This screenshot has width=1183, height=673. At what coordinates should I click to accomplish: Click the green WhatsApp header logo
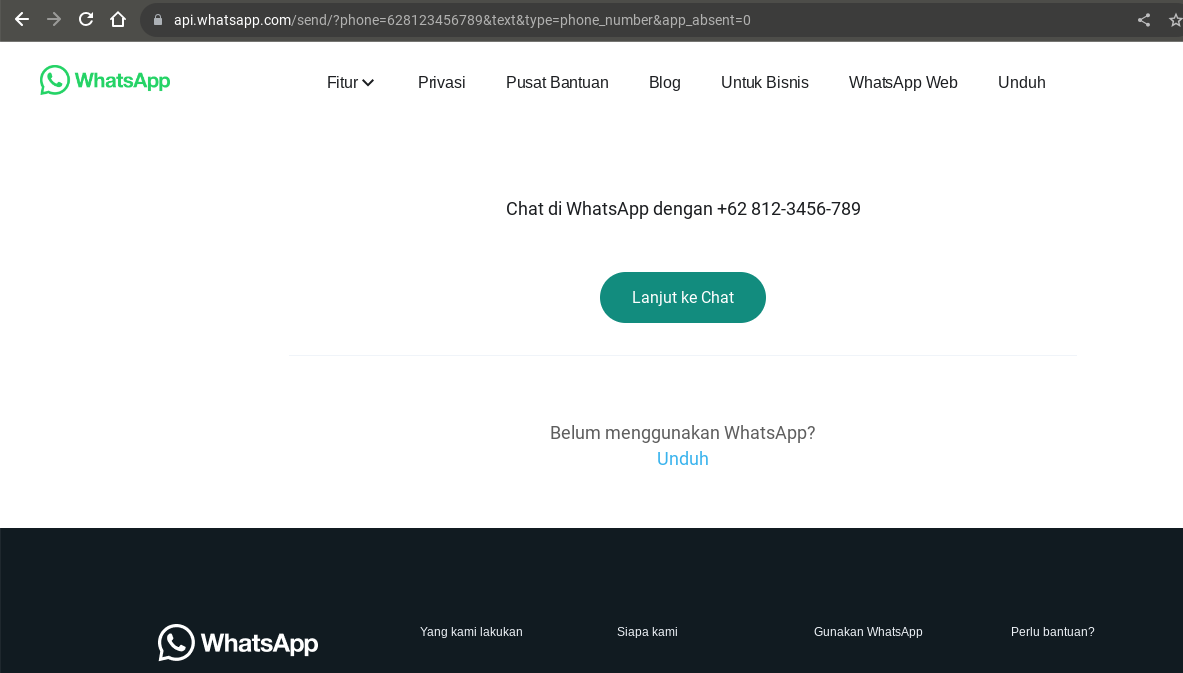(x=105, y=81)
